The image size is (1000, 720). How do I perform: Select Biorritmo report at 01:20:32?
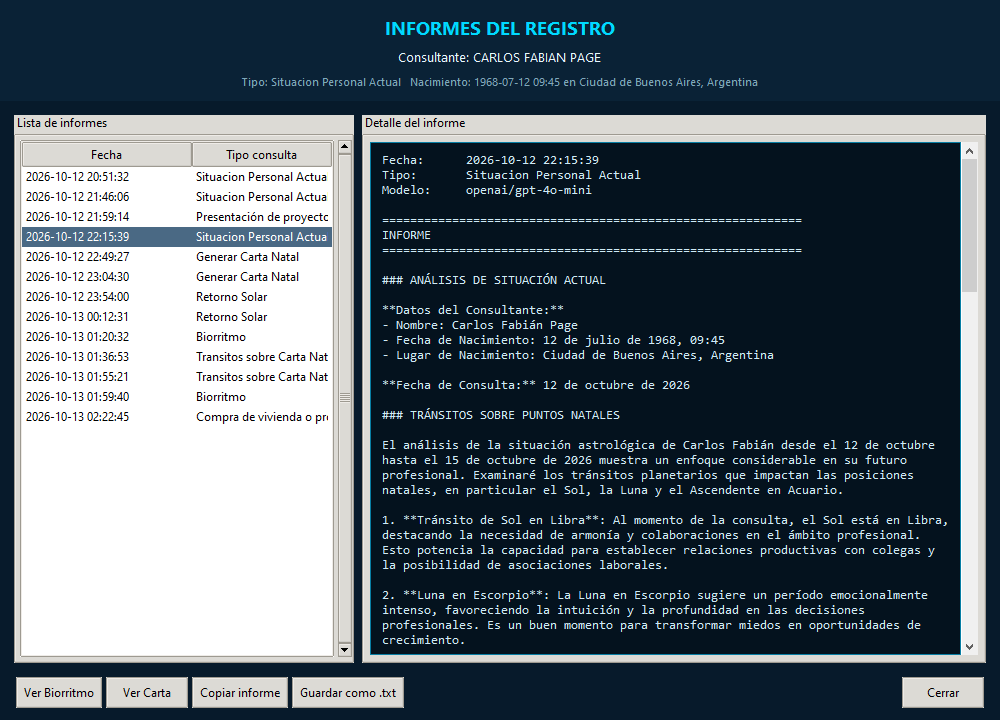point(177,337)
